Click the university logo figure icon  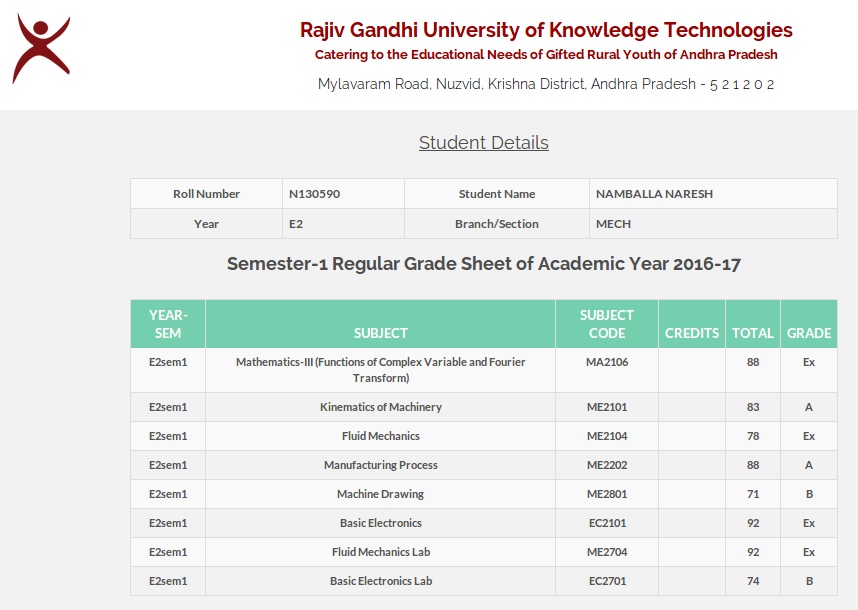pos(42,49)
